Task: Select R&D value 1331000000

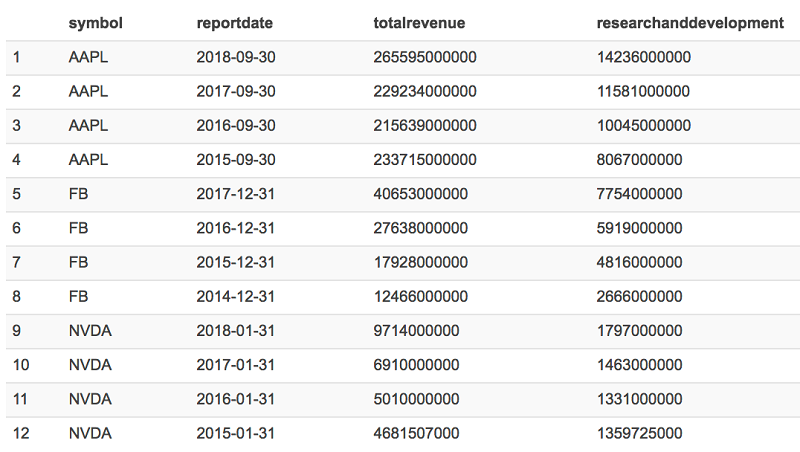Action: pyautogui.click(x=639, y=399)
